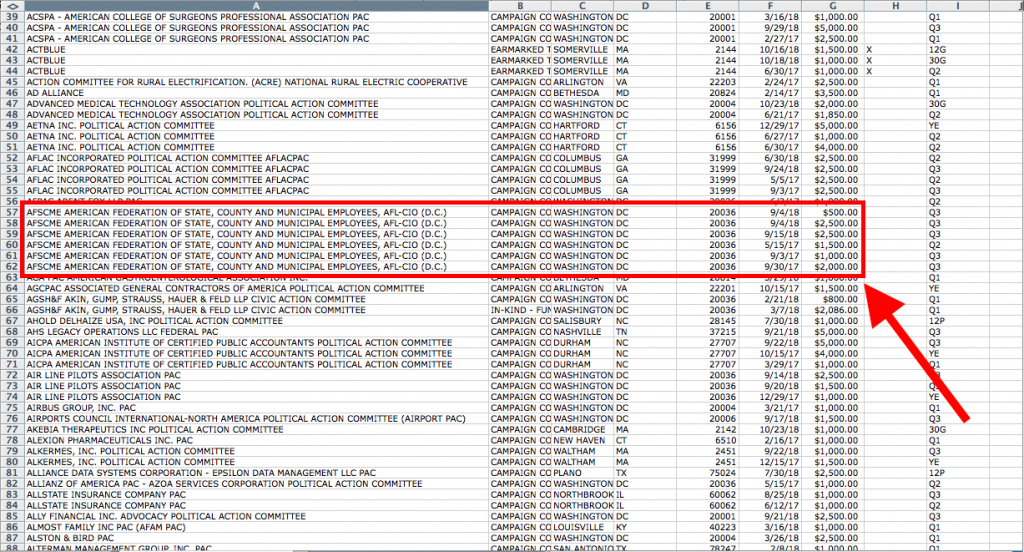Click zip code 22203
This screenshot has height=552, width=1024.
tap(708, 82)
